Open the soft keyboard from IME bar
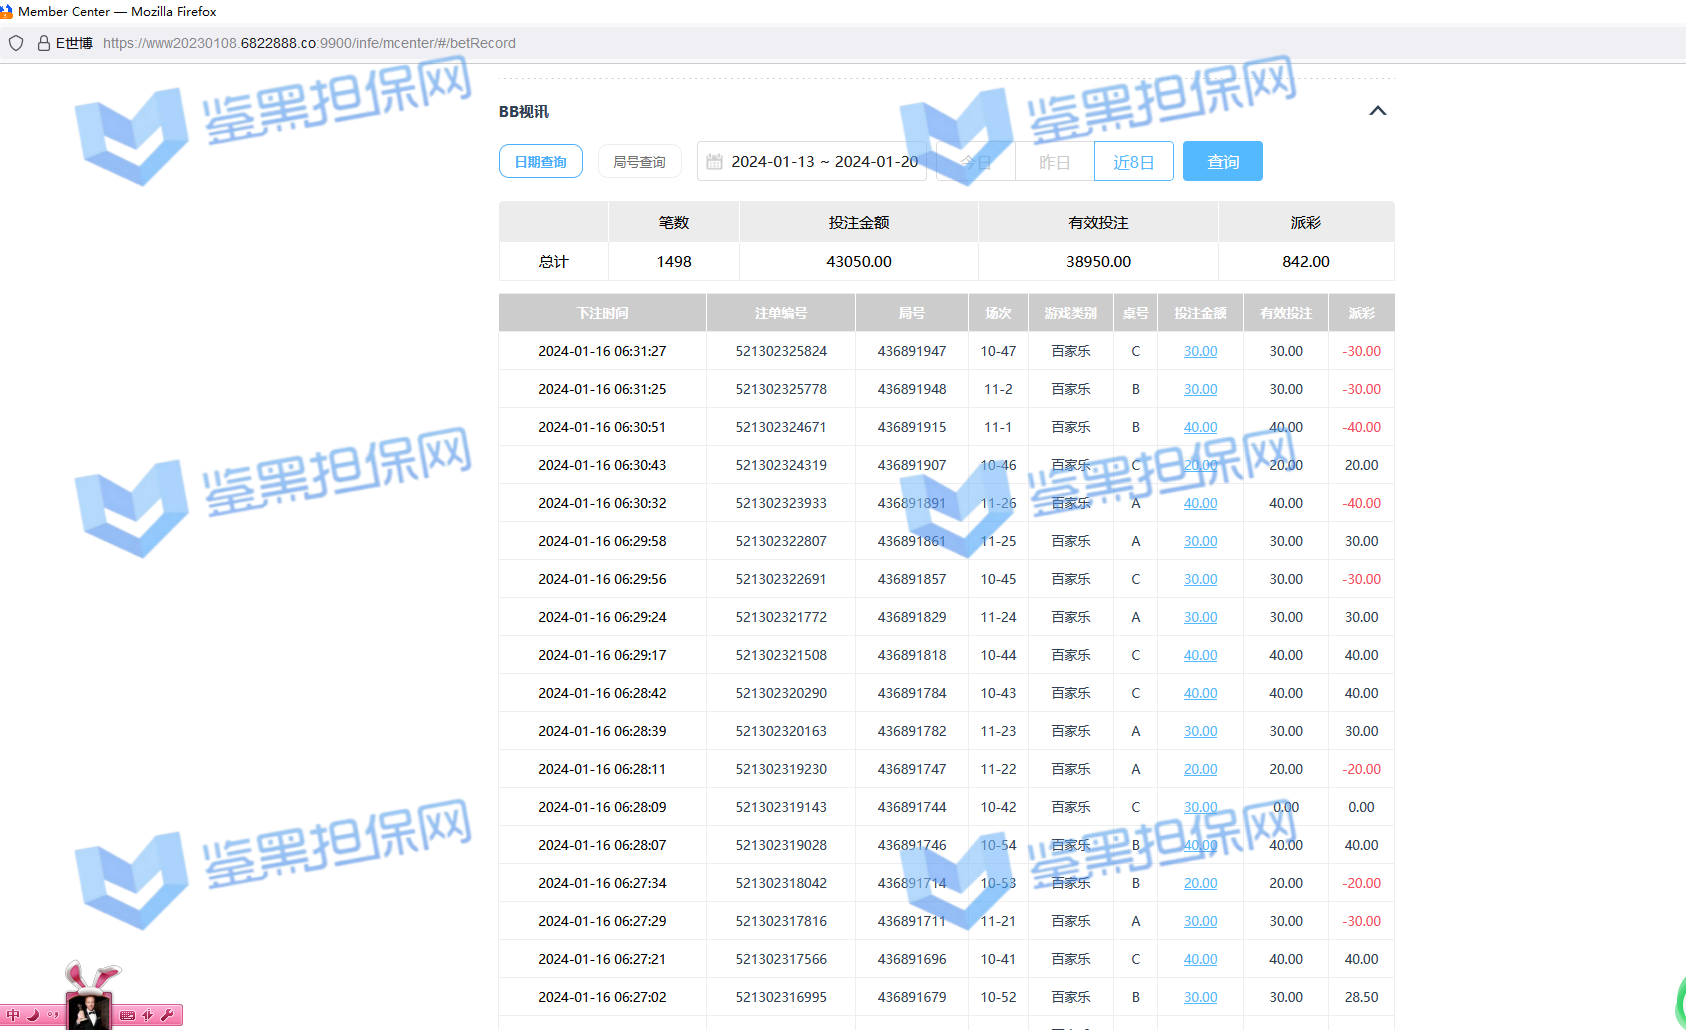 click(x=127, y=1015)
